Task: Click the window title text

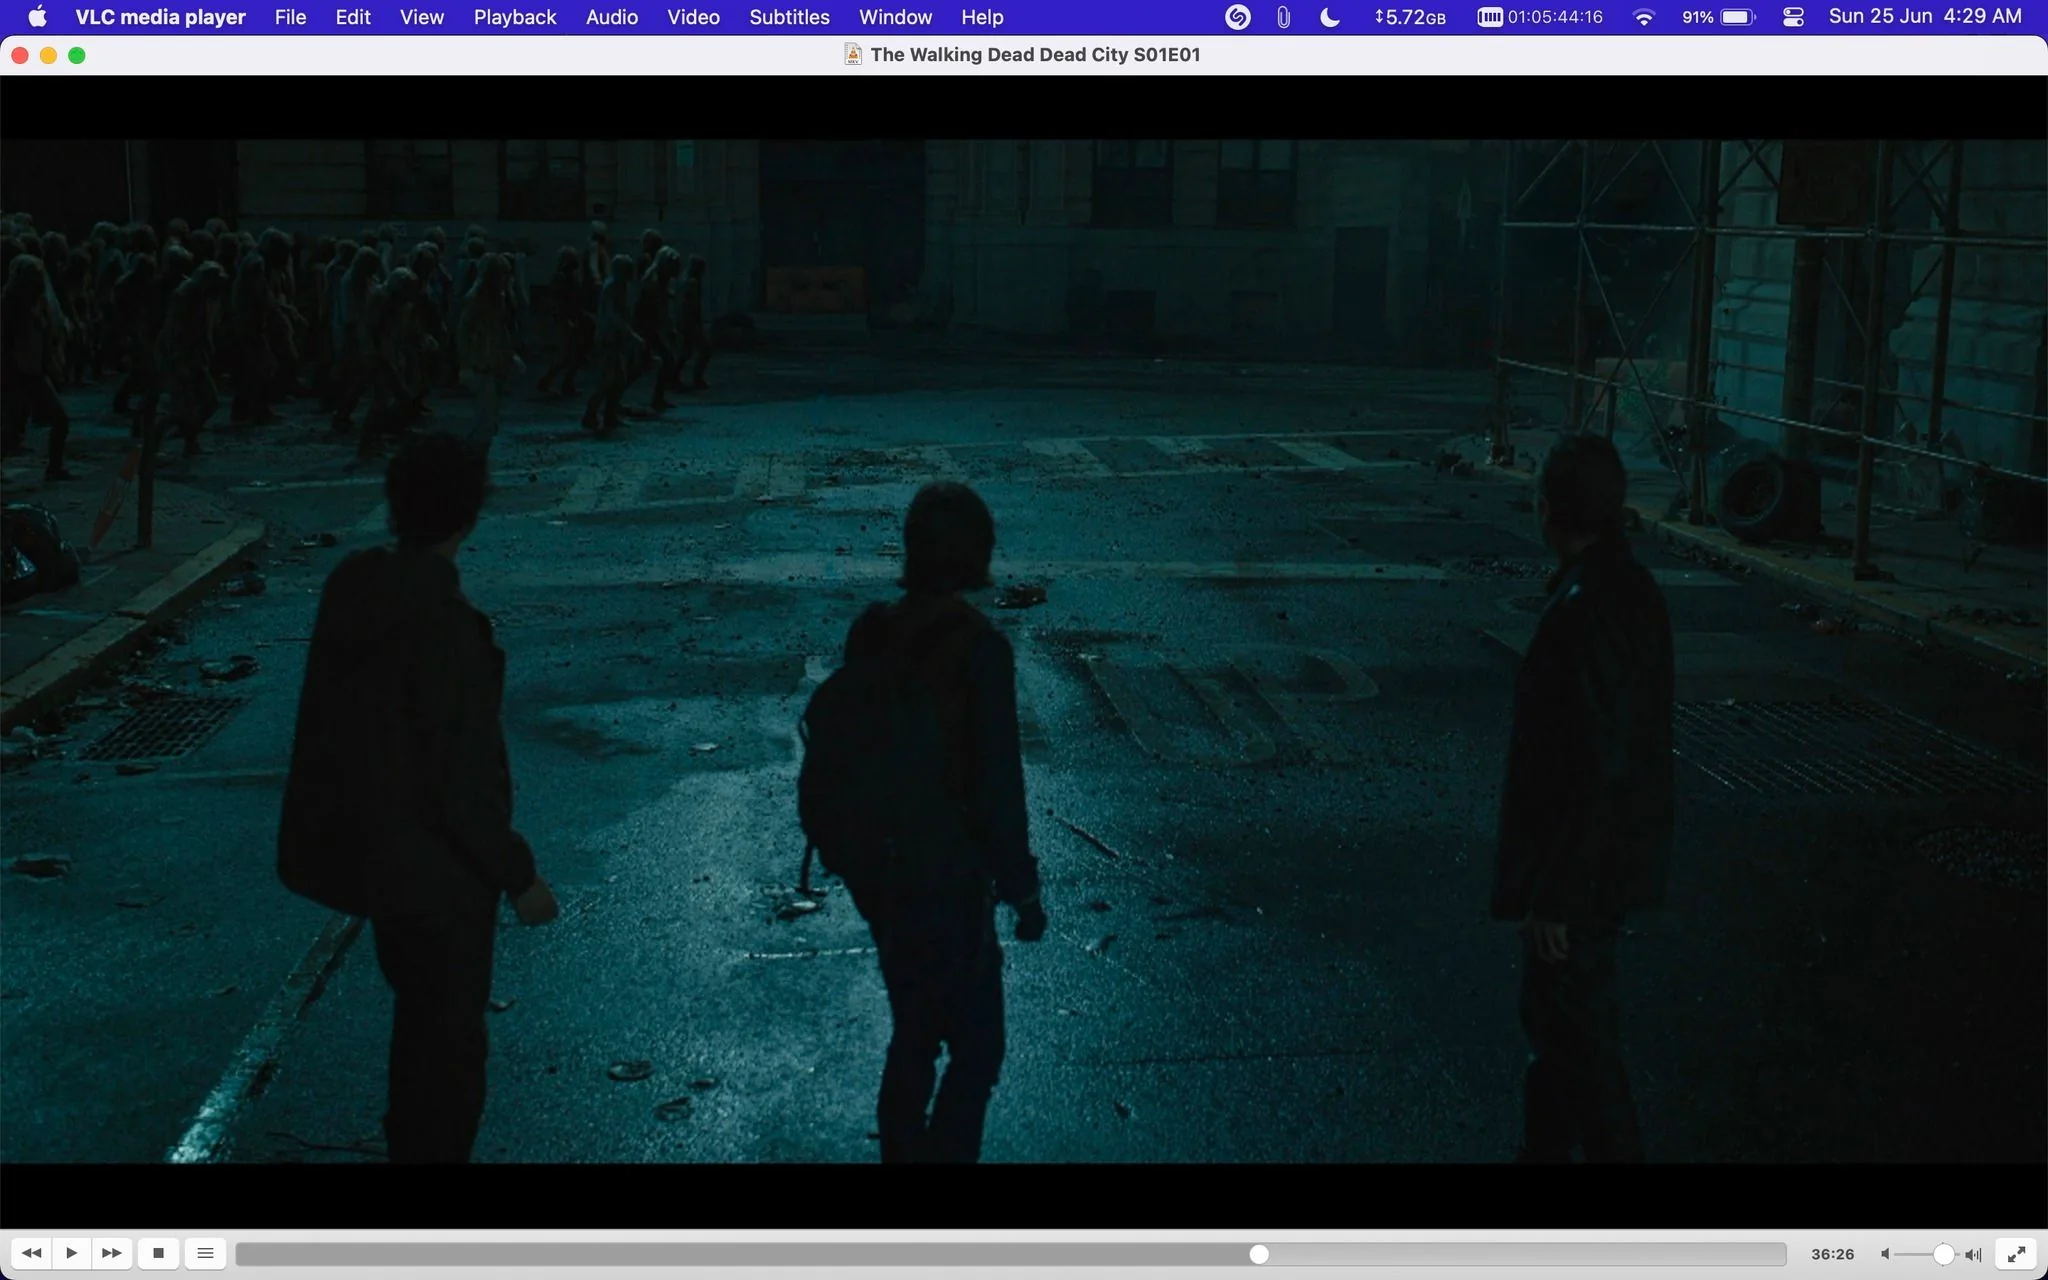Action: tap(1035, 54)
